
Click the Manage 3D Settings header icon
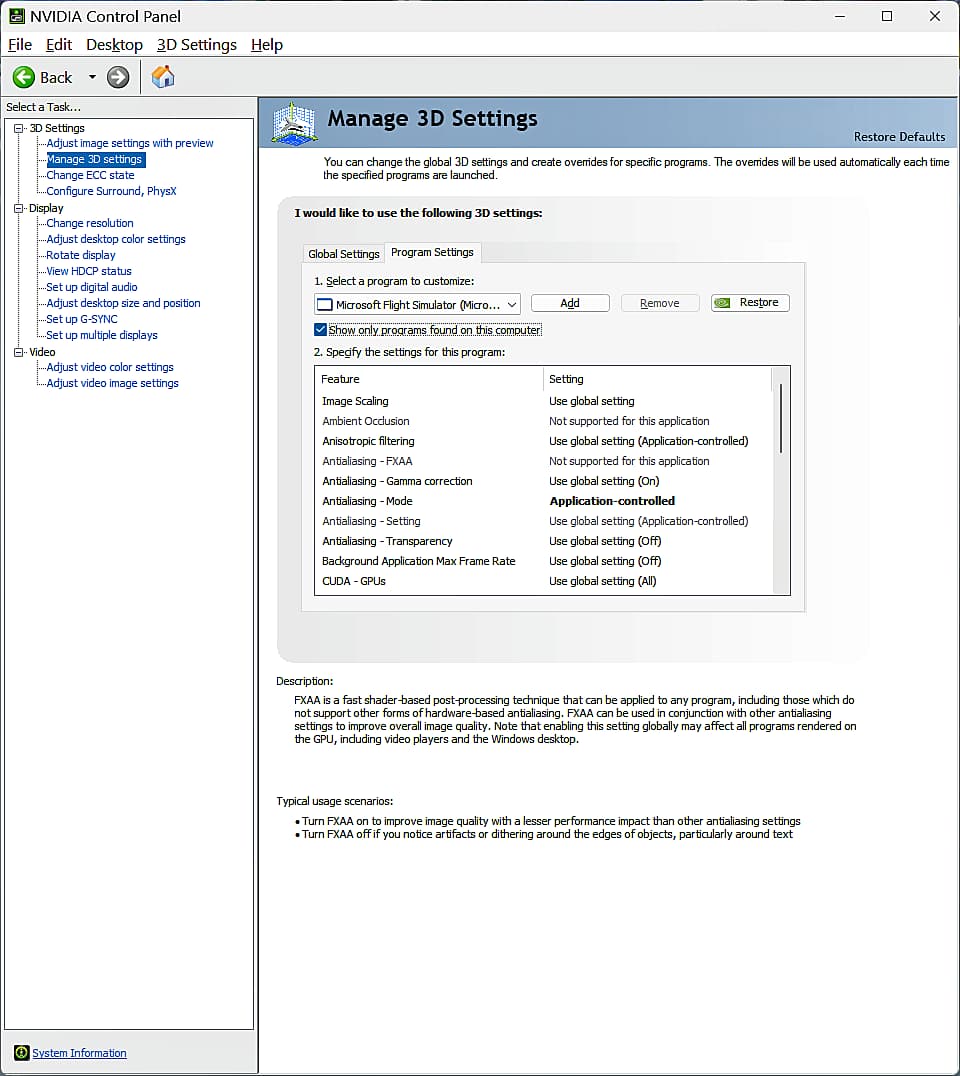[x=294, y=122]
